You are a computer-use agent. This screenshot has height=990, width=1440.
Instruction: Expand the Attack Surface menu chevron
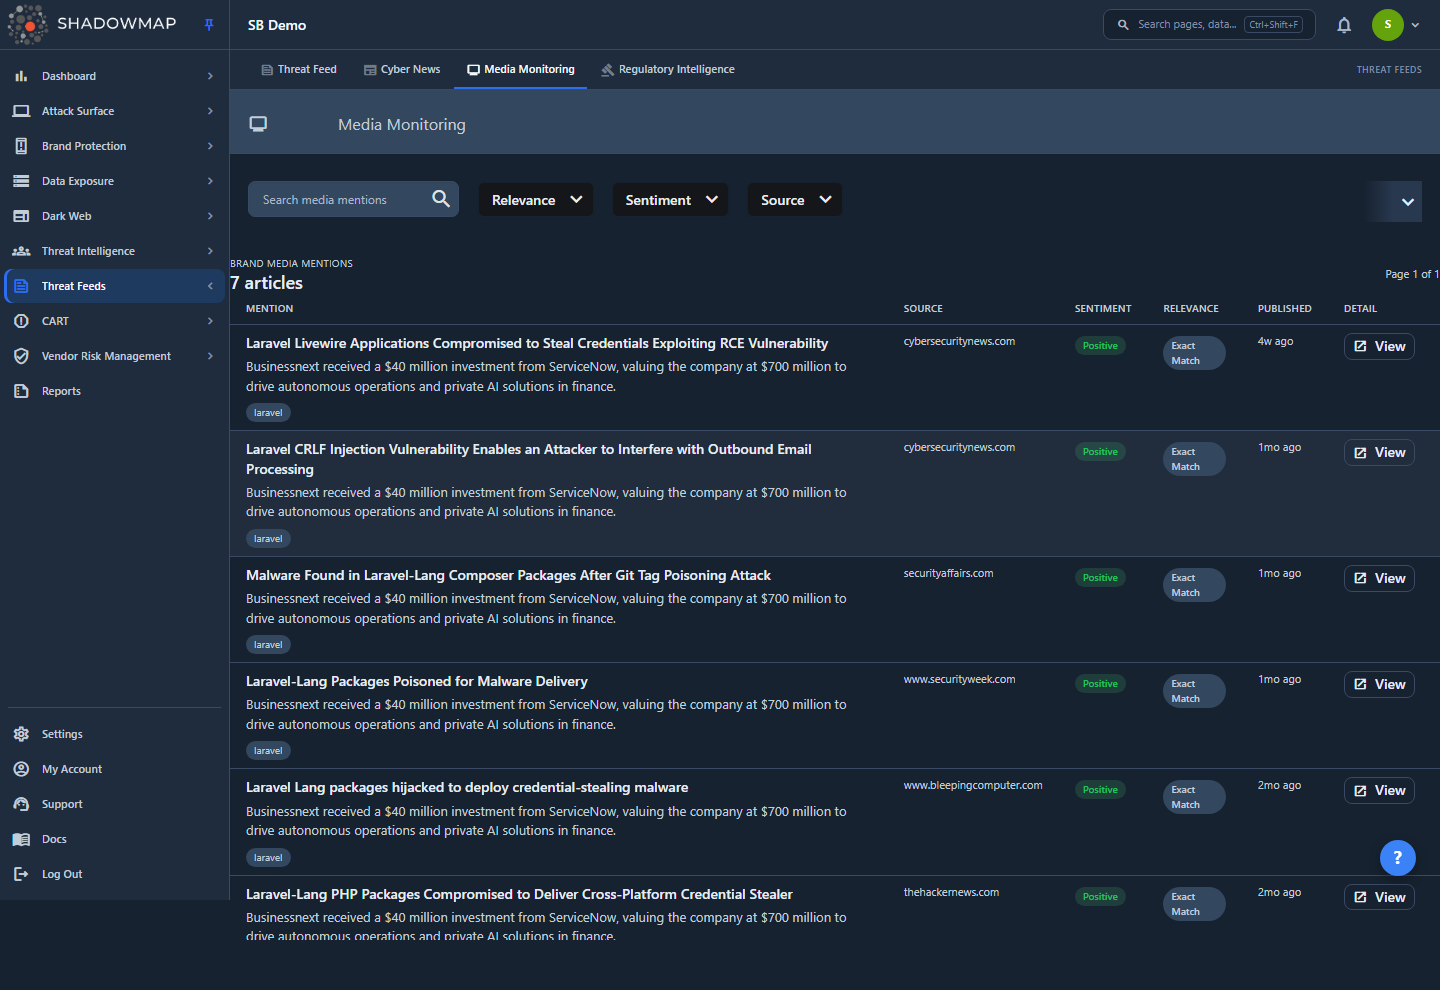[x=210, y=111]
